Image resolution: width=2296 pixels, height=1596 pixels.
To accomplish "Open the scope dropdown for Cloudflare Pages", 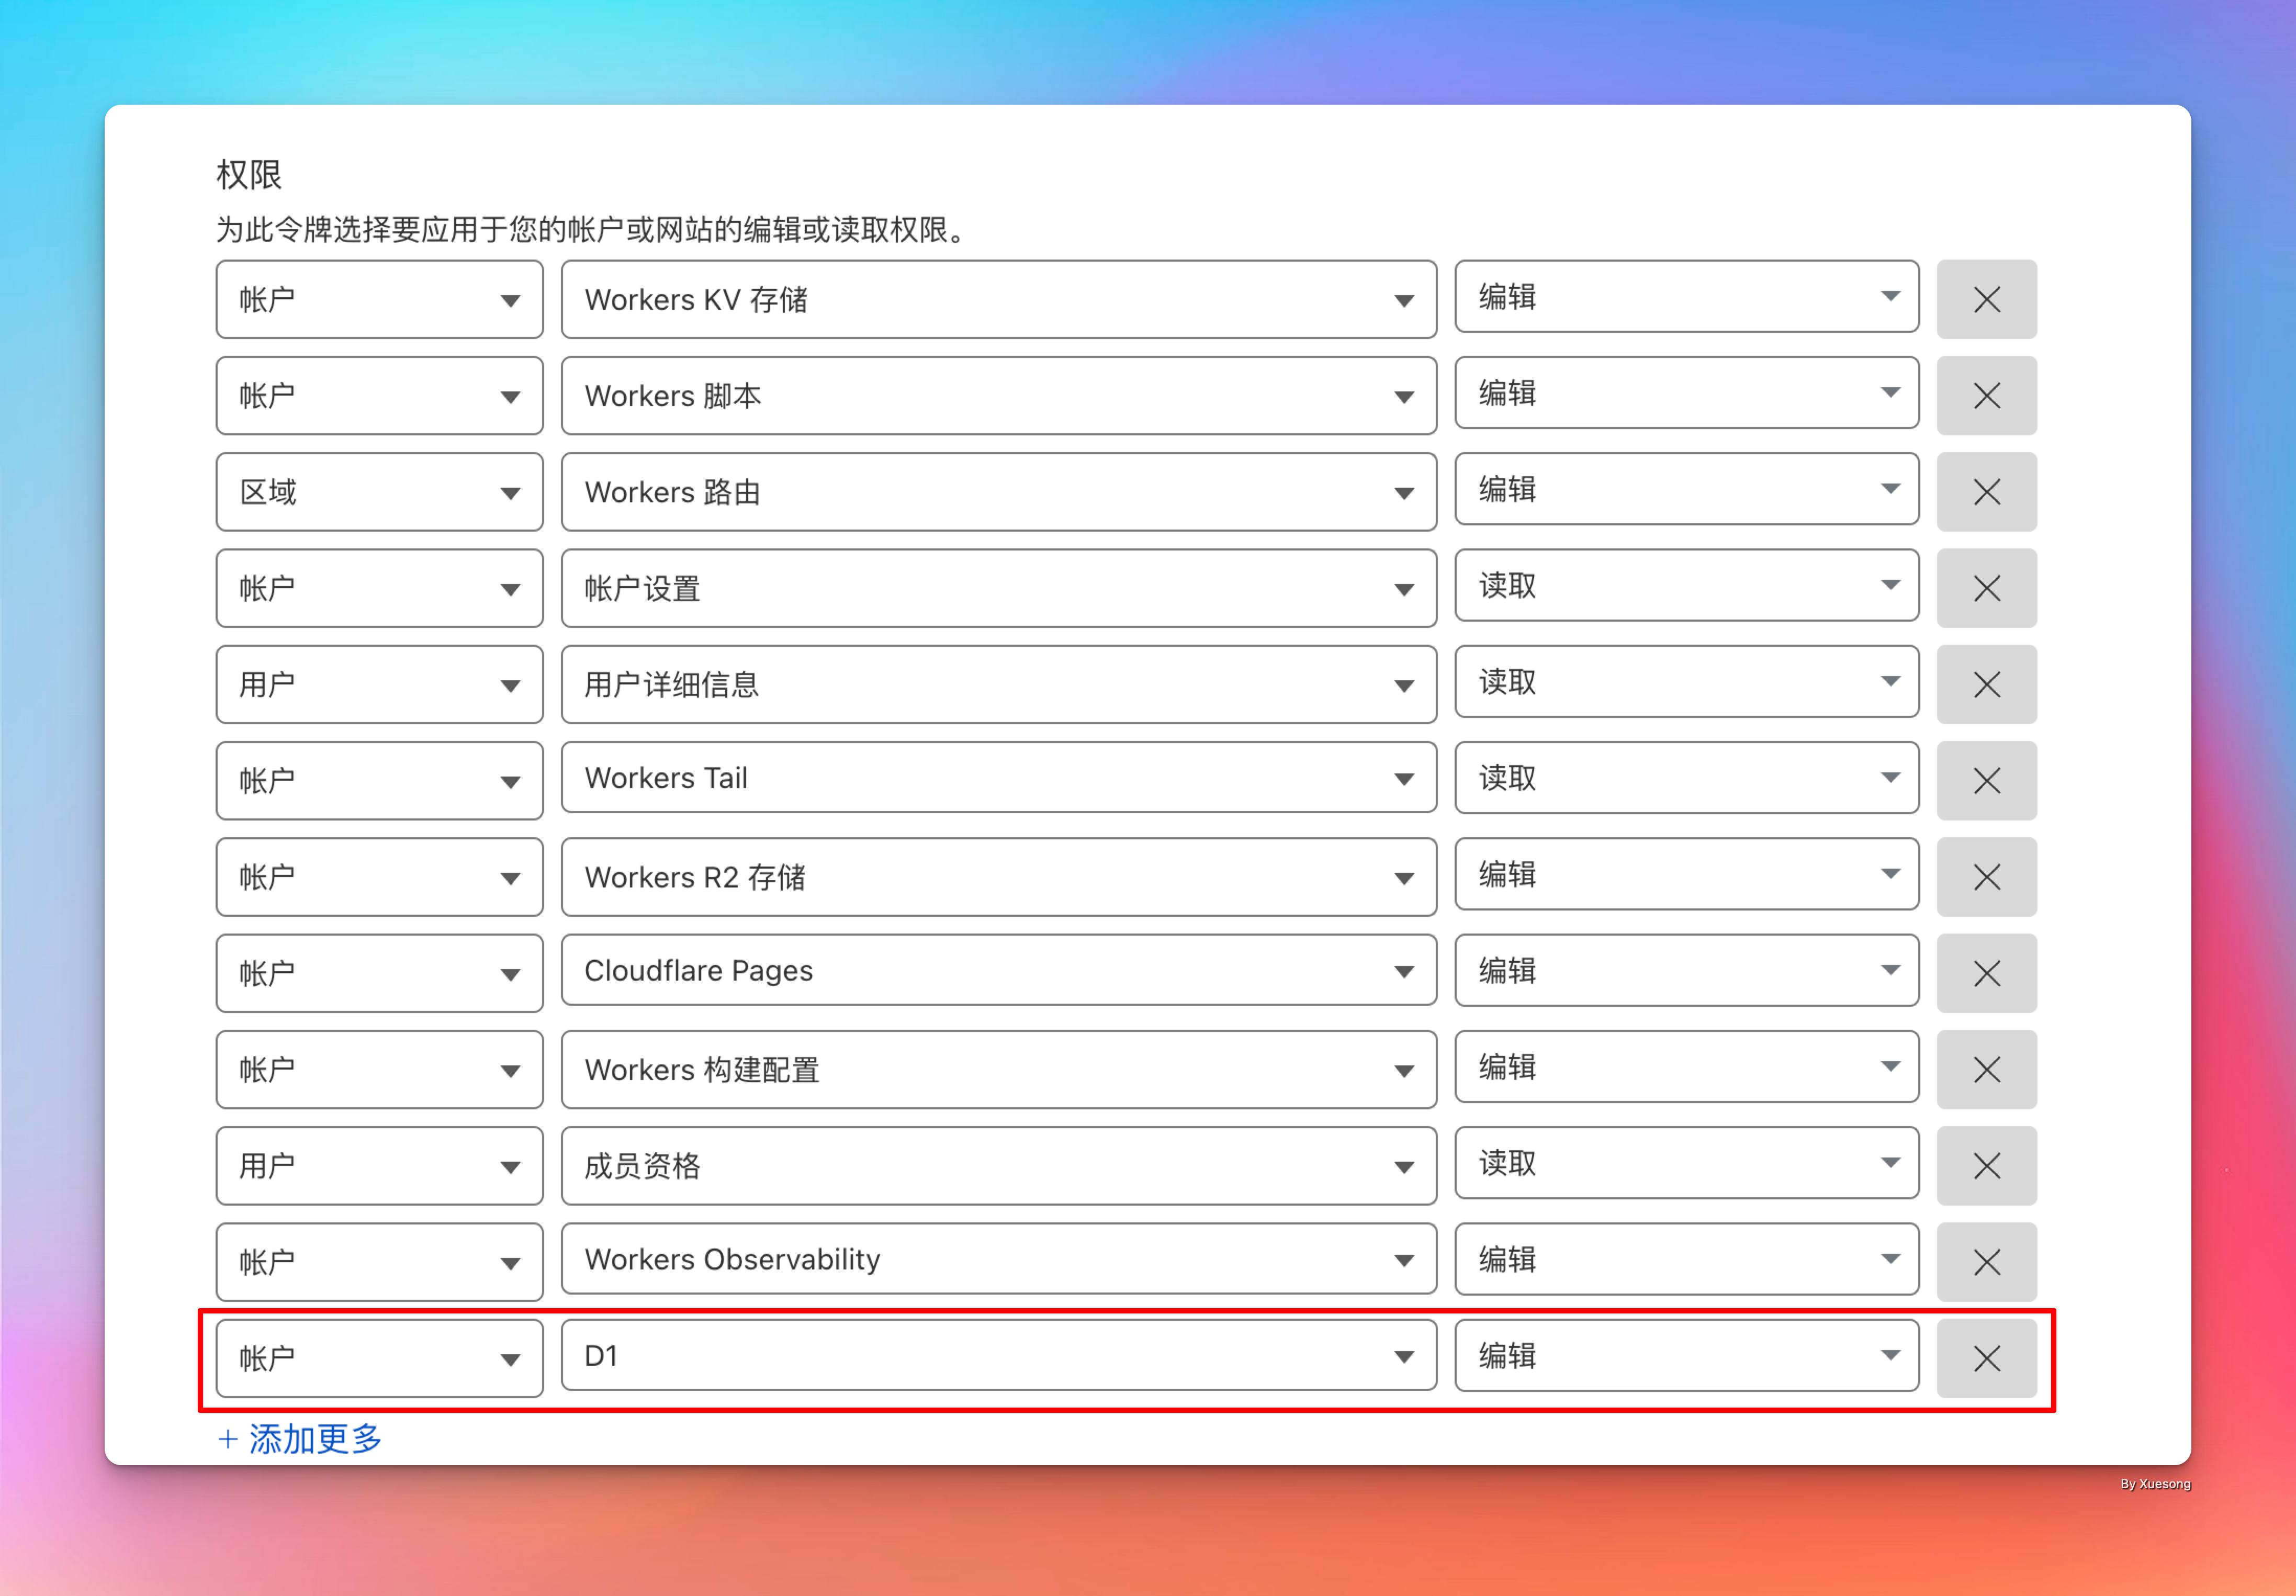I will (380, 973).
